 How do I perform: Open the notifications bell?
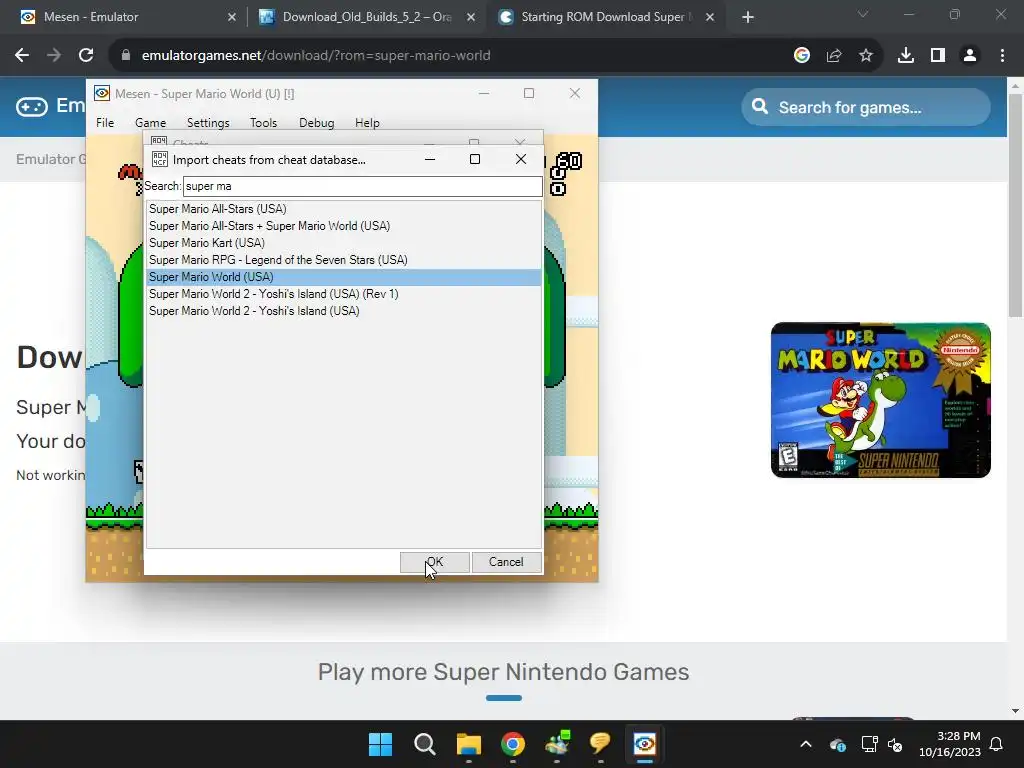click(997, 744)
